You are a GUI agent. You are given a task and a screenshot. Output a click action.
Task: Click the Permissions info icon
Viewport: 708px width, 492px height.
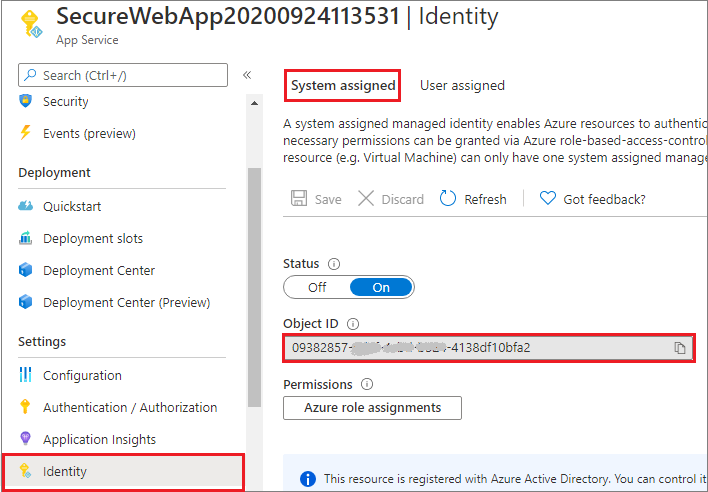click(x=367, y=385)
